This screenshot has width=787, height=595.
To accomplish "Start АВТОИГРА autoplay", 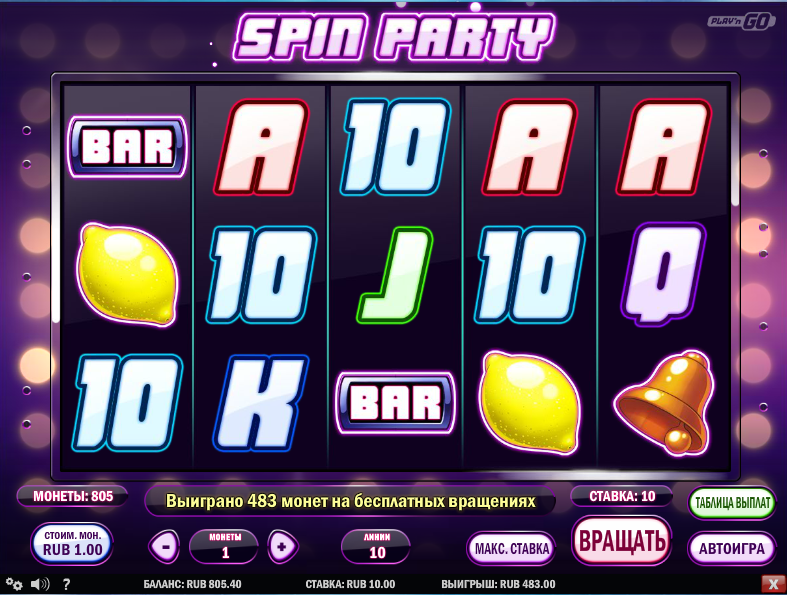I will pyautogui.click(x=732, y=549).
